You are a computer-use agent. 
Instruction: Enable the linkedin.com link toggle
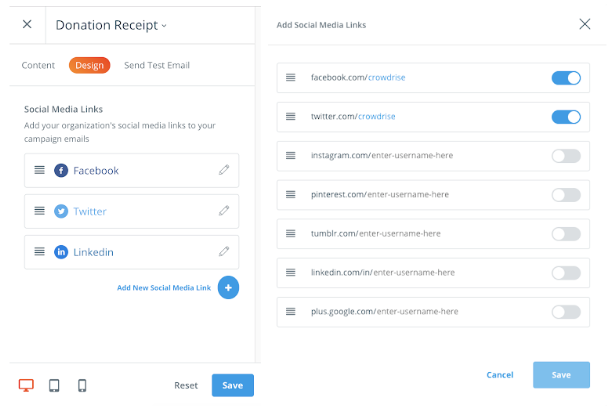566,273
